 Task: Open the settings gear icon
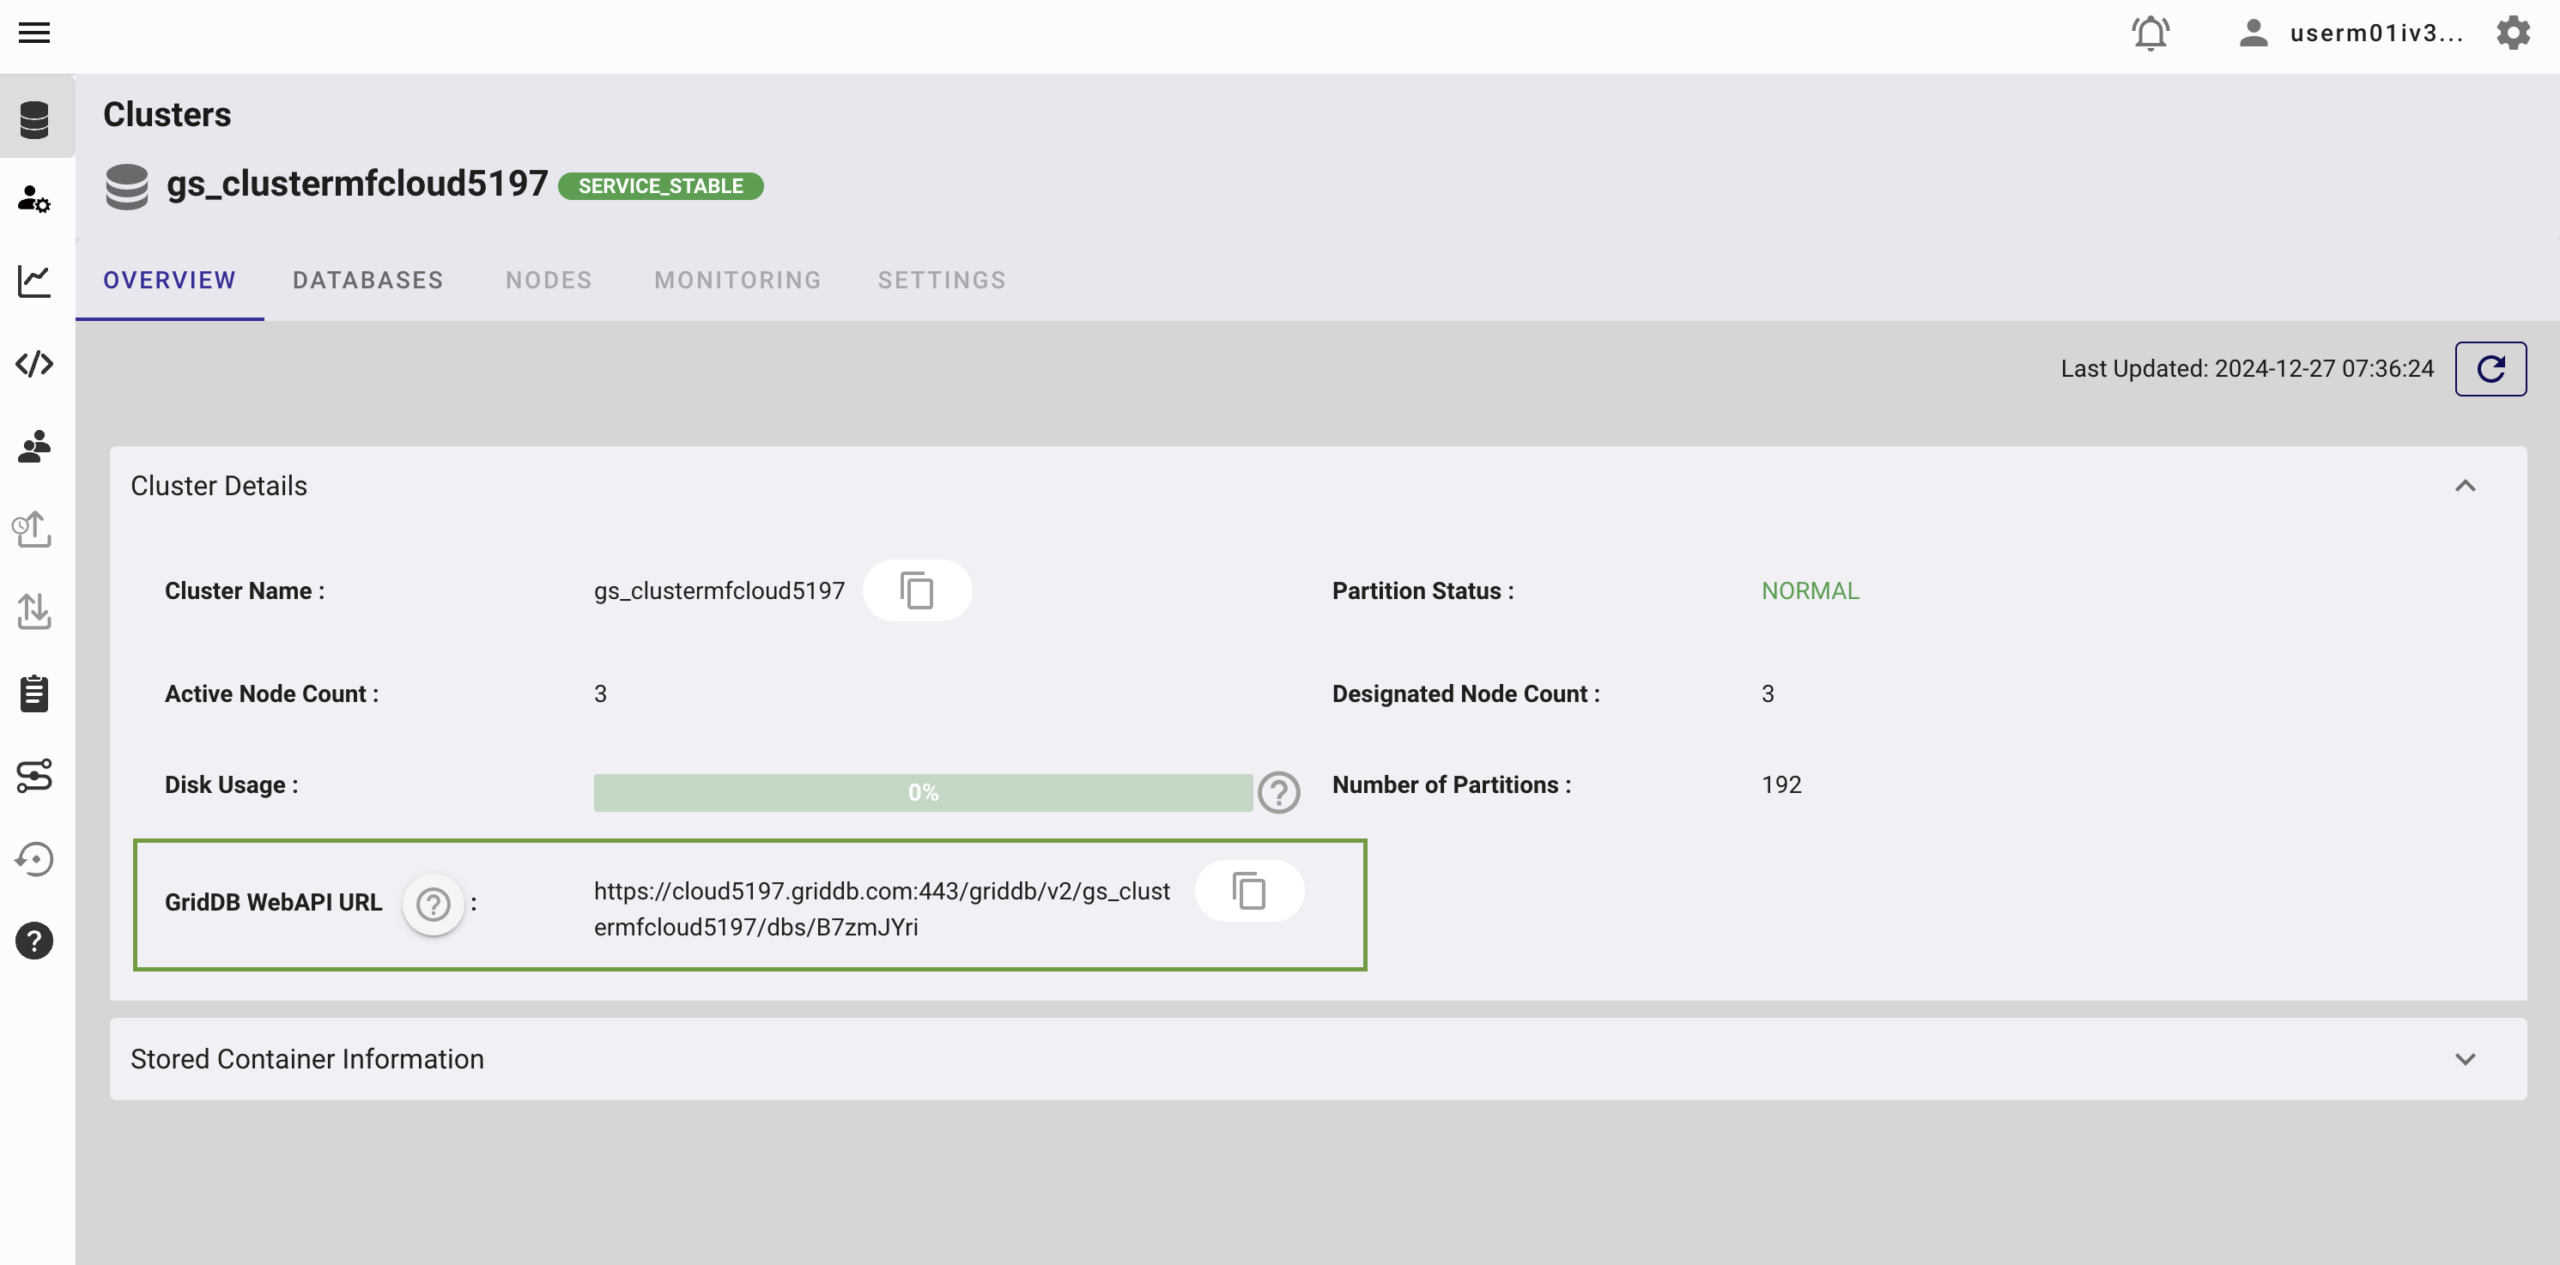[x=2513, y=33]
